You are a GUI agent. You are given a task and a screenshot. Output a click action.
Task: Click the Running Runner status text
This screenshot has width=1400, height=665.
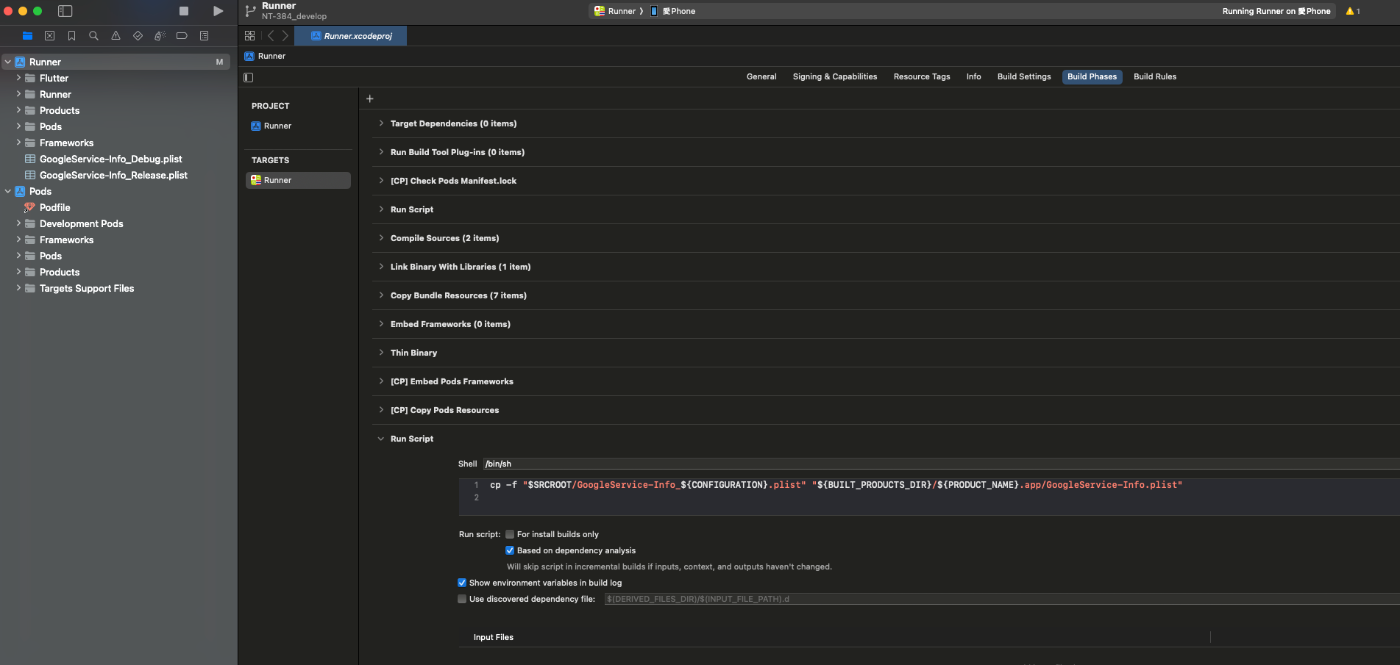1276,11
